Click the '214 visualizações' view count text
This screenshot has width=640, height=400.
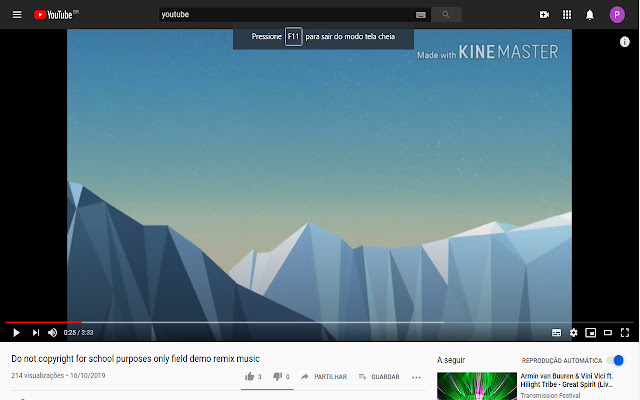tap(38, 376)
